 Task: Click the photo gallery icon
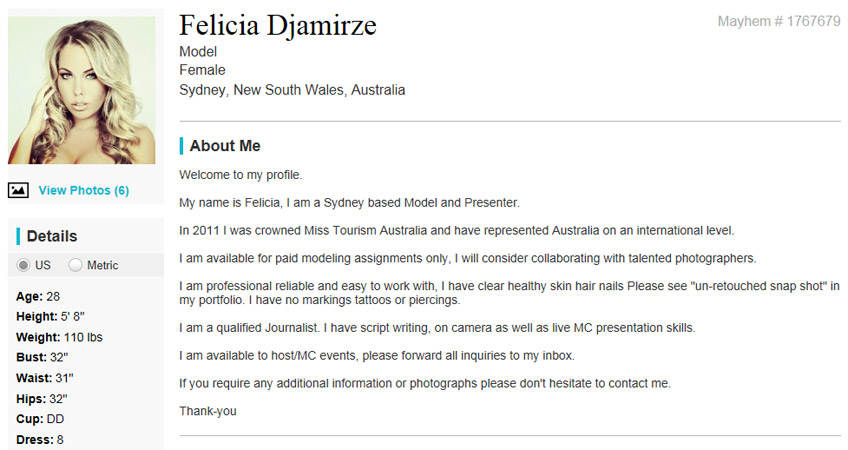(x=18, y=190)
